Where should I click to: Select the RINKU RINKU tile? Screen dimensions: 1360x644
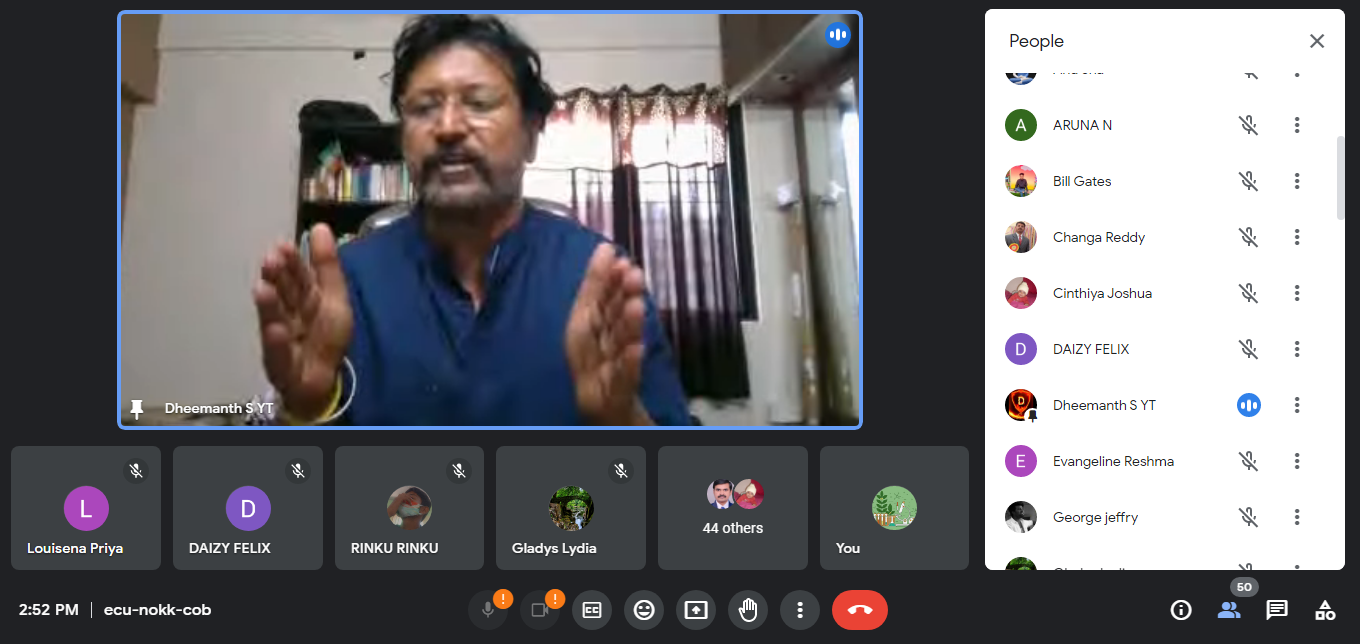[x=409, y=508]
